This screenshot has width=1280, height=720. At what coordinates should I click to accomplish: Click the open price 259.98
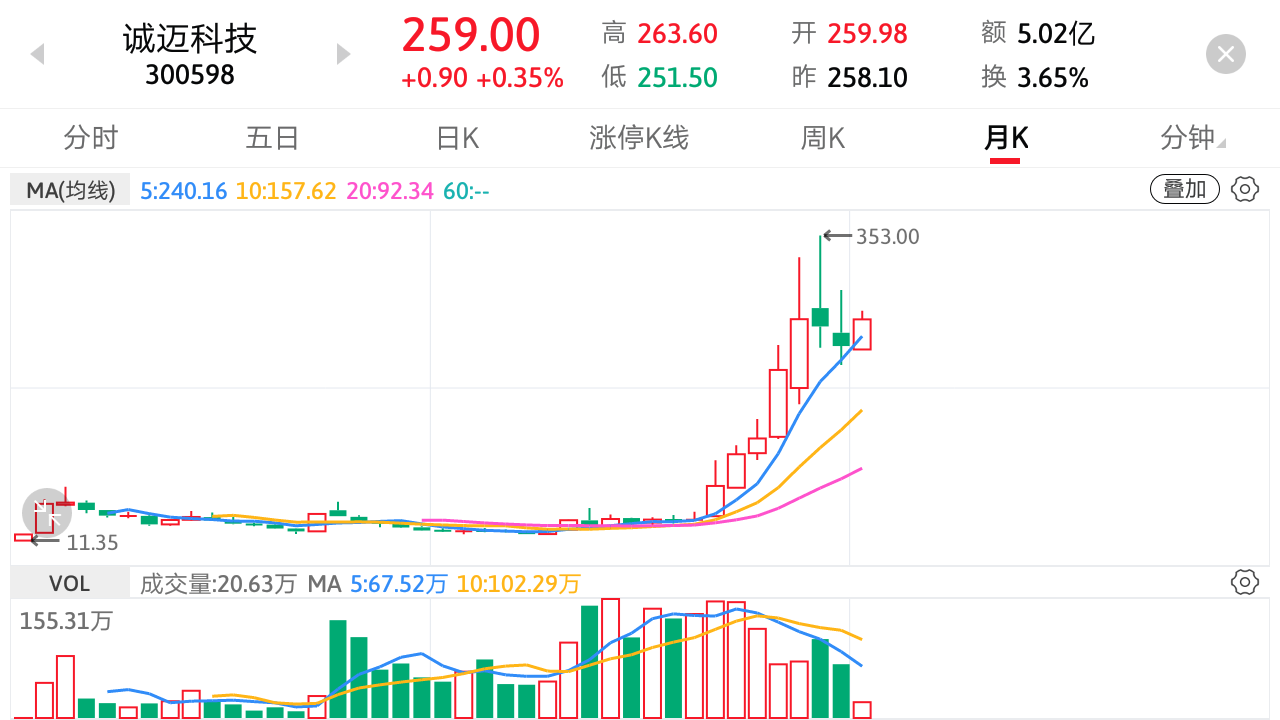point(867,34)
